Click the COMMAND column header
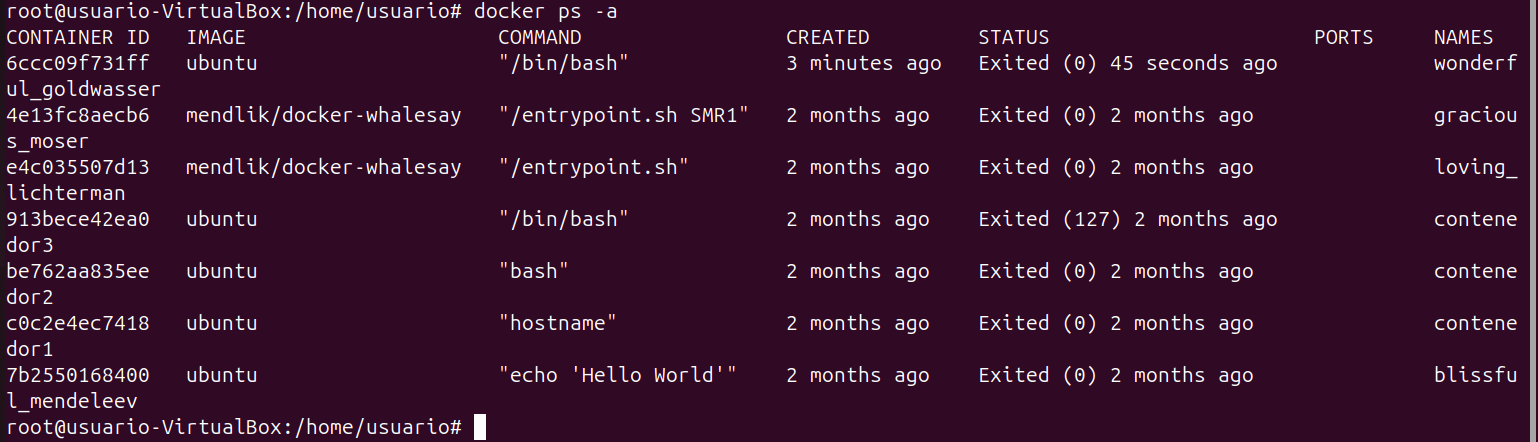This screenshot has width=1538, height=442. click(x=540, y=38)
